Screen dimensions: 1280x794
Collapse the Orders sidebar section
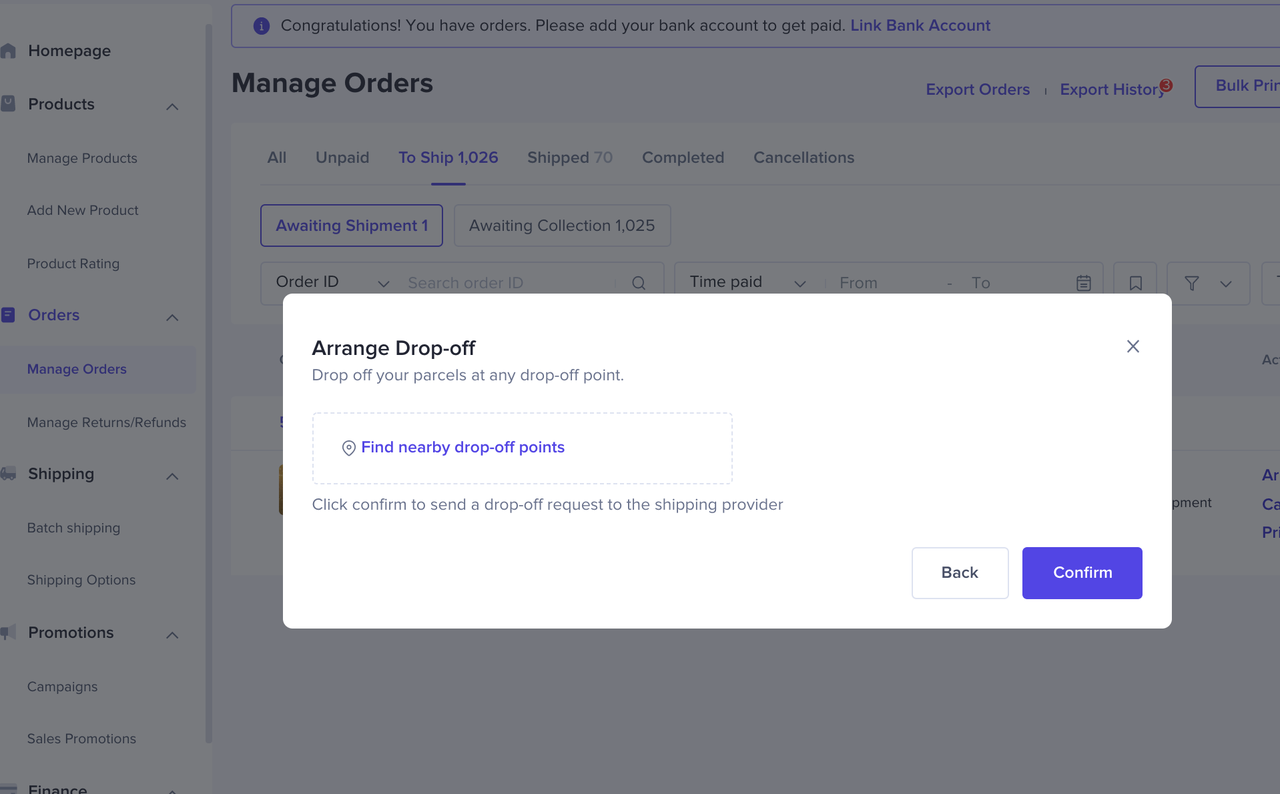(x=172, y=317)
